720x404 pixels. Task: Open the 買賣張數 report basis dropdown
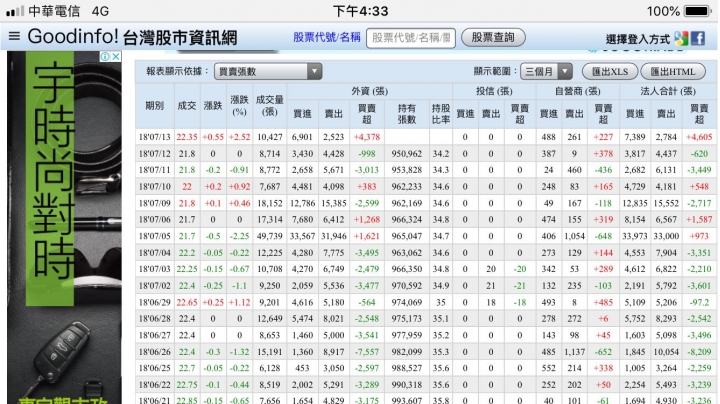pyautogui.click(x=268, y=71)
